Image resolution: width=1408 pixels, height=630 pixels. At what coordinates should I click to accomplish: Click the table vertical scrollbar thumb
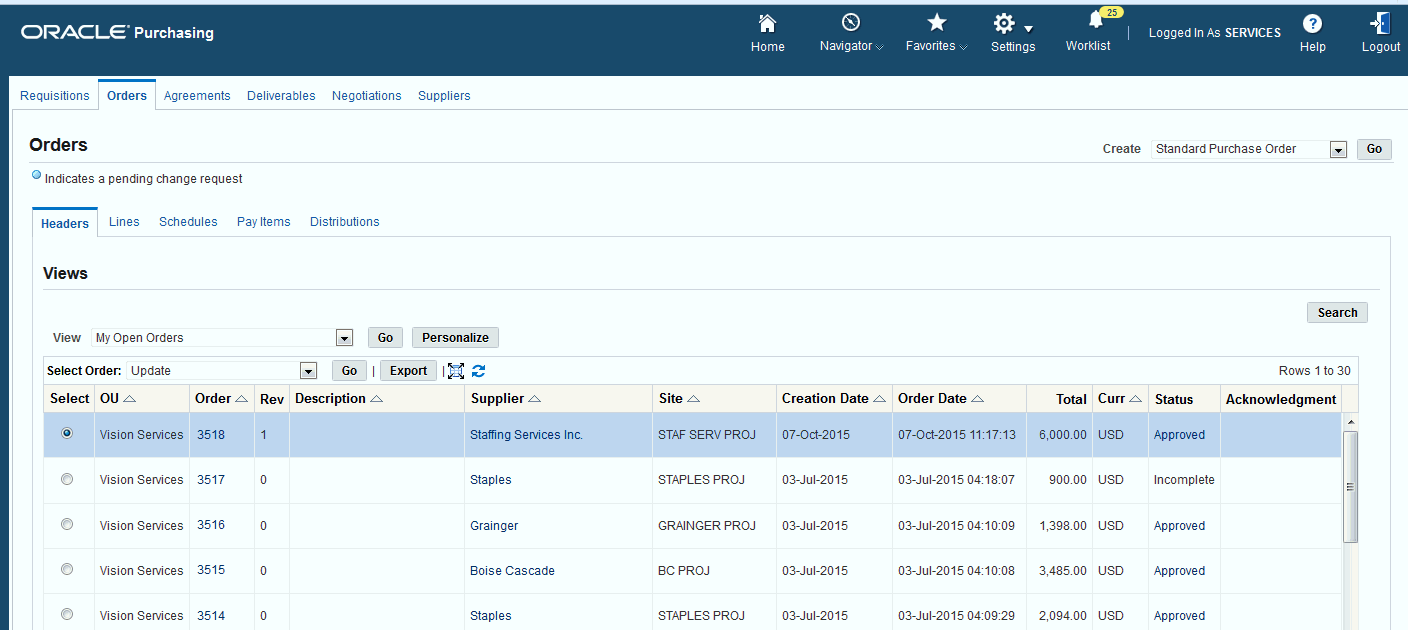(x=1350, y=487)
